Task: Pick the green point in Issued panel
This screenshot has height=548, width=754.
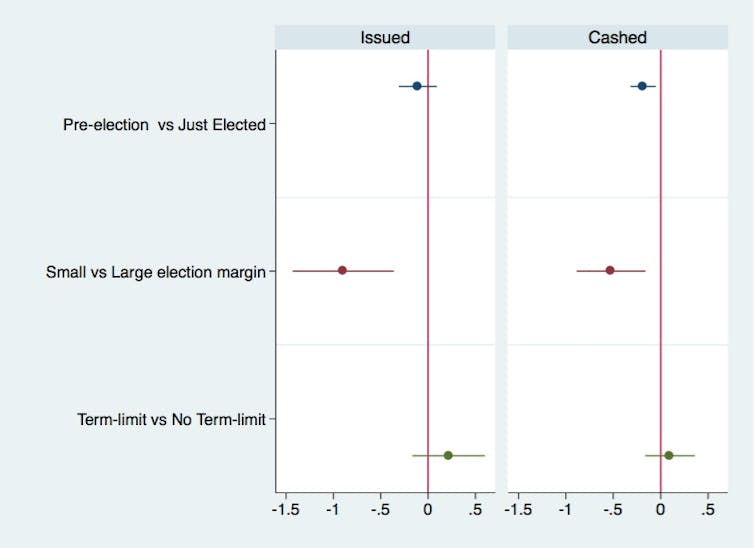Action: pyautogui.click(x=448, y=455)
